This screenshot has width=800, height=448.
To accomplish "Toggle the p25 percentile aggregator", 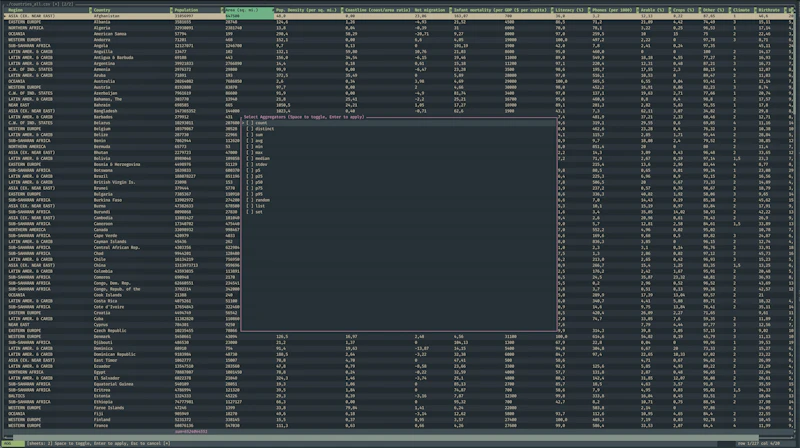I will [x=249, y=177].
